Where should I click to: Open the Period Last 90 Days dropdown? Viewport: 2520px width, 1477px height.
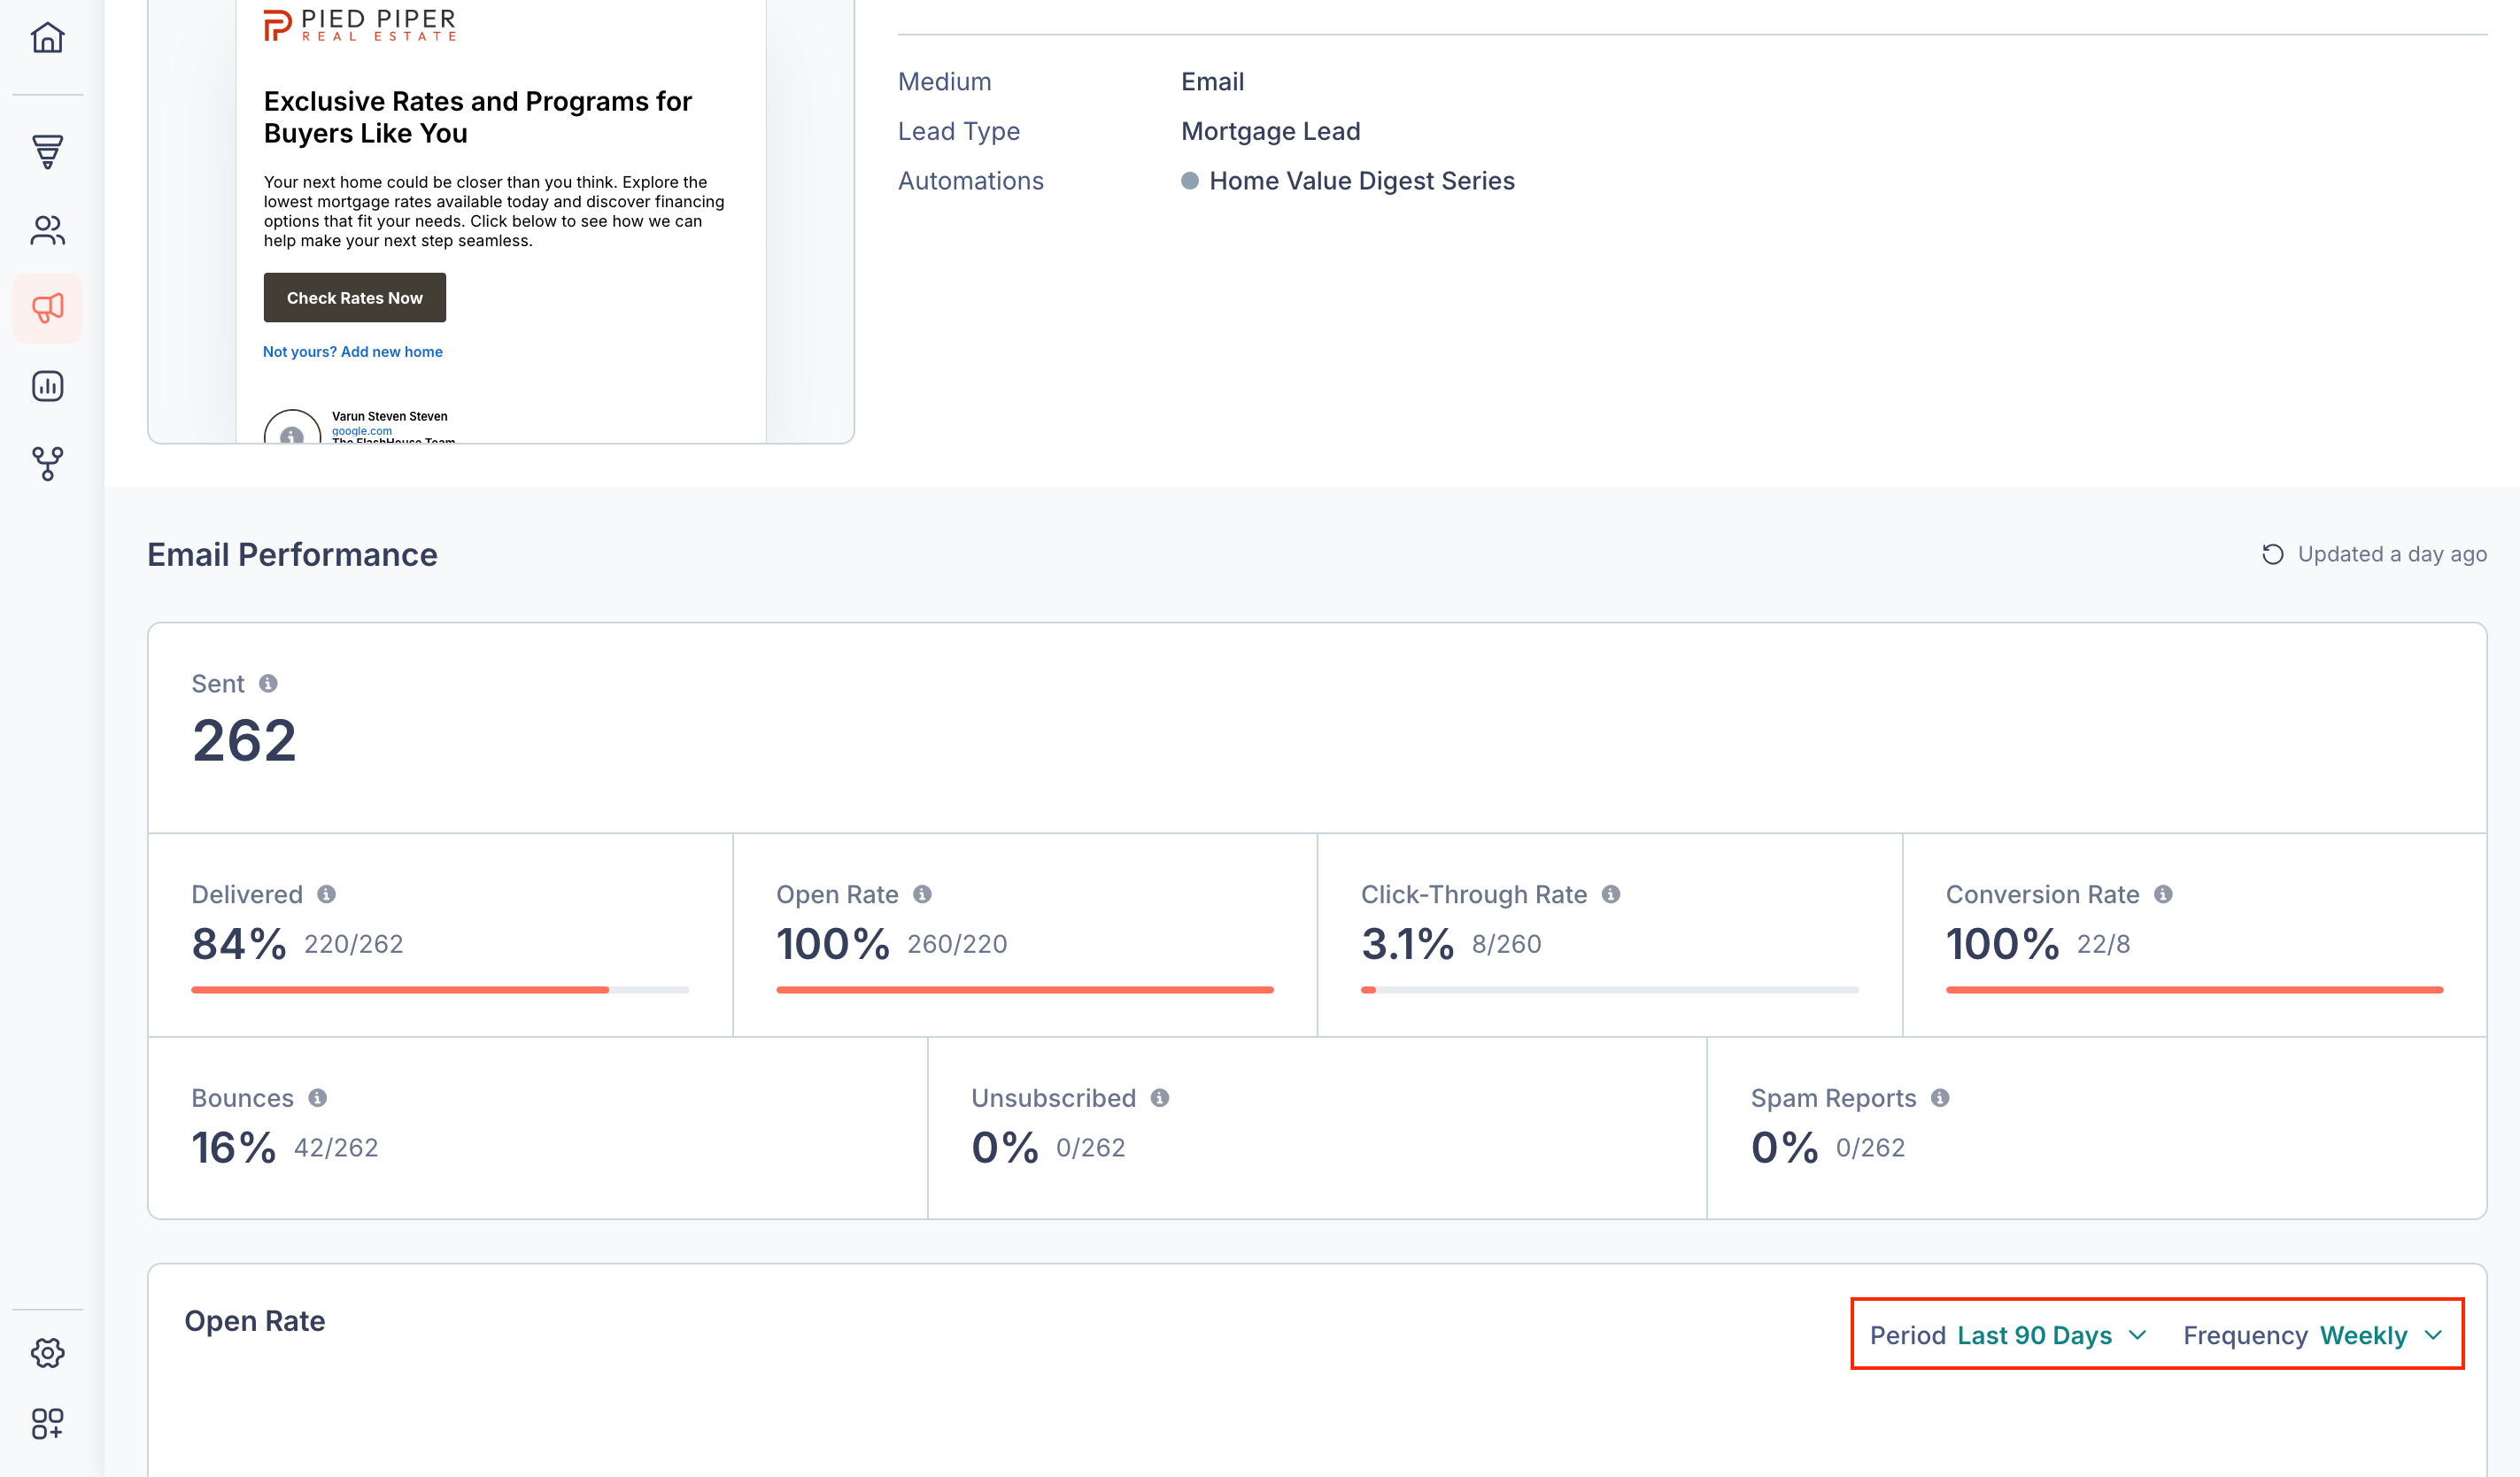pos(2008,1335)
